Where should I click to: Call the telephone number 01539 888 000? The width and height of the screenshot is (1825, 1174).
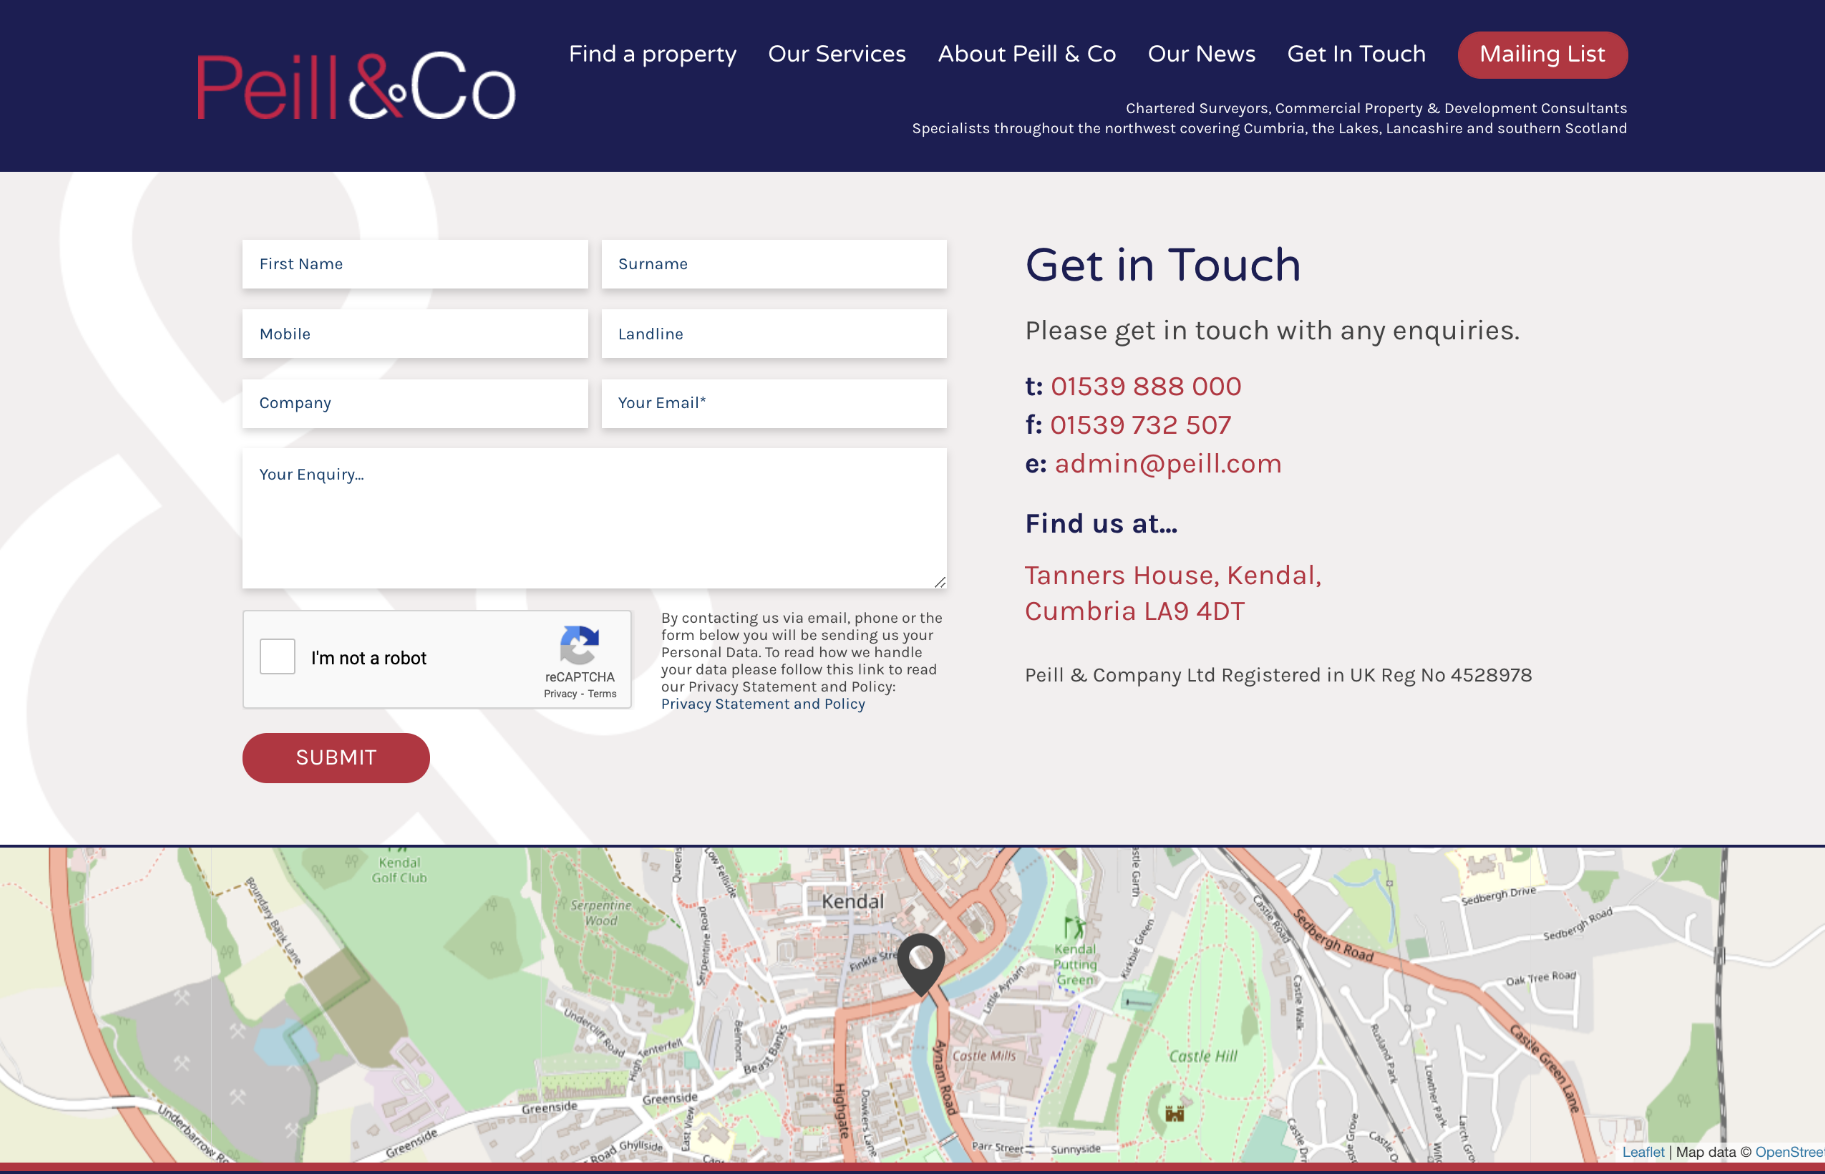[1146, 386]
